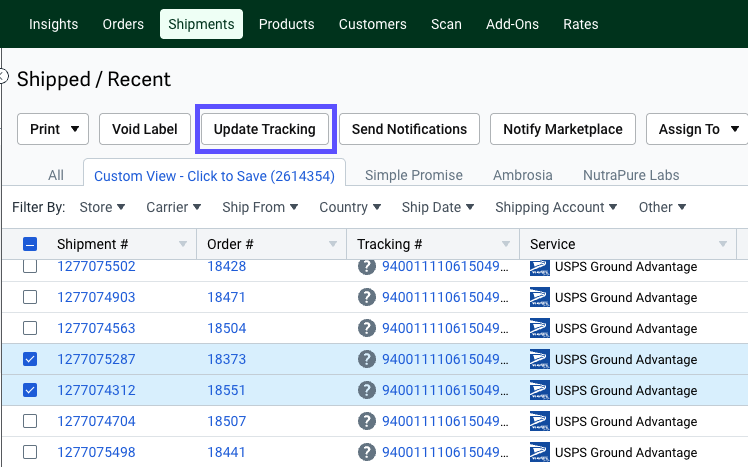The image size is (748, 467).
Task: Open the Print dropdown button
Action: [53, 129]
